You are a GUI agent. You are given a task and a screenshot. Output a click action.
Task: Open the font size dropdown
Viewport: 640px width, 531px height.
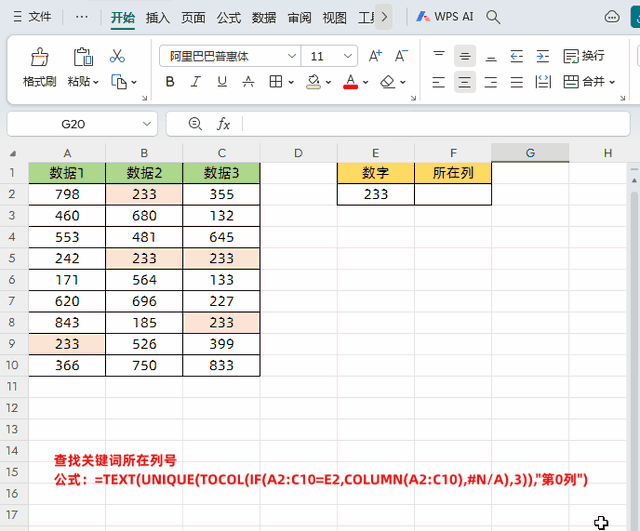pos(348,56)
